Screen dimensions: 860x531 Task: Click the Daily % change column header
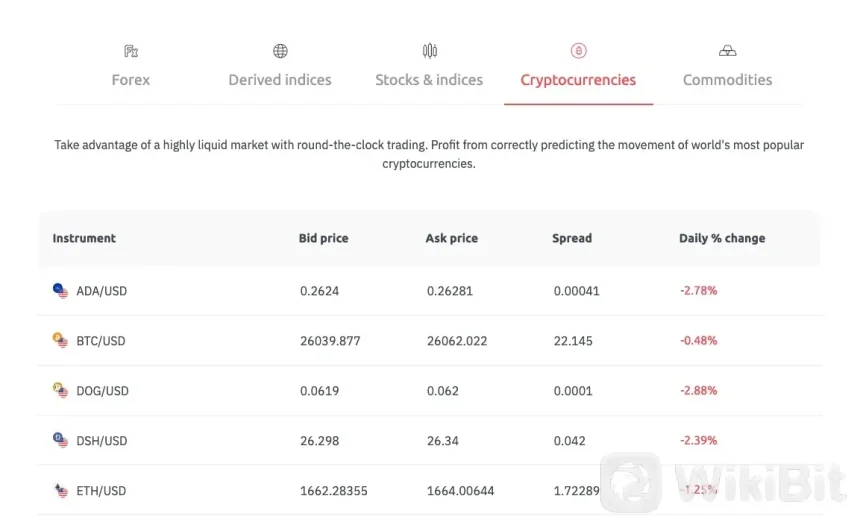tap(721, 239)
